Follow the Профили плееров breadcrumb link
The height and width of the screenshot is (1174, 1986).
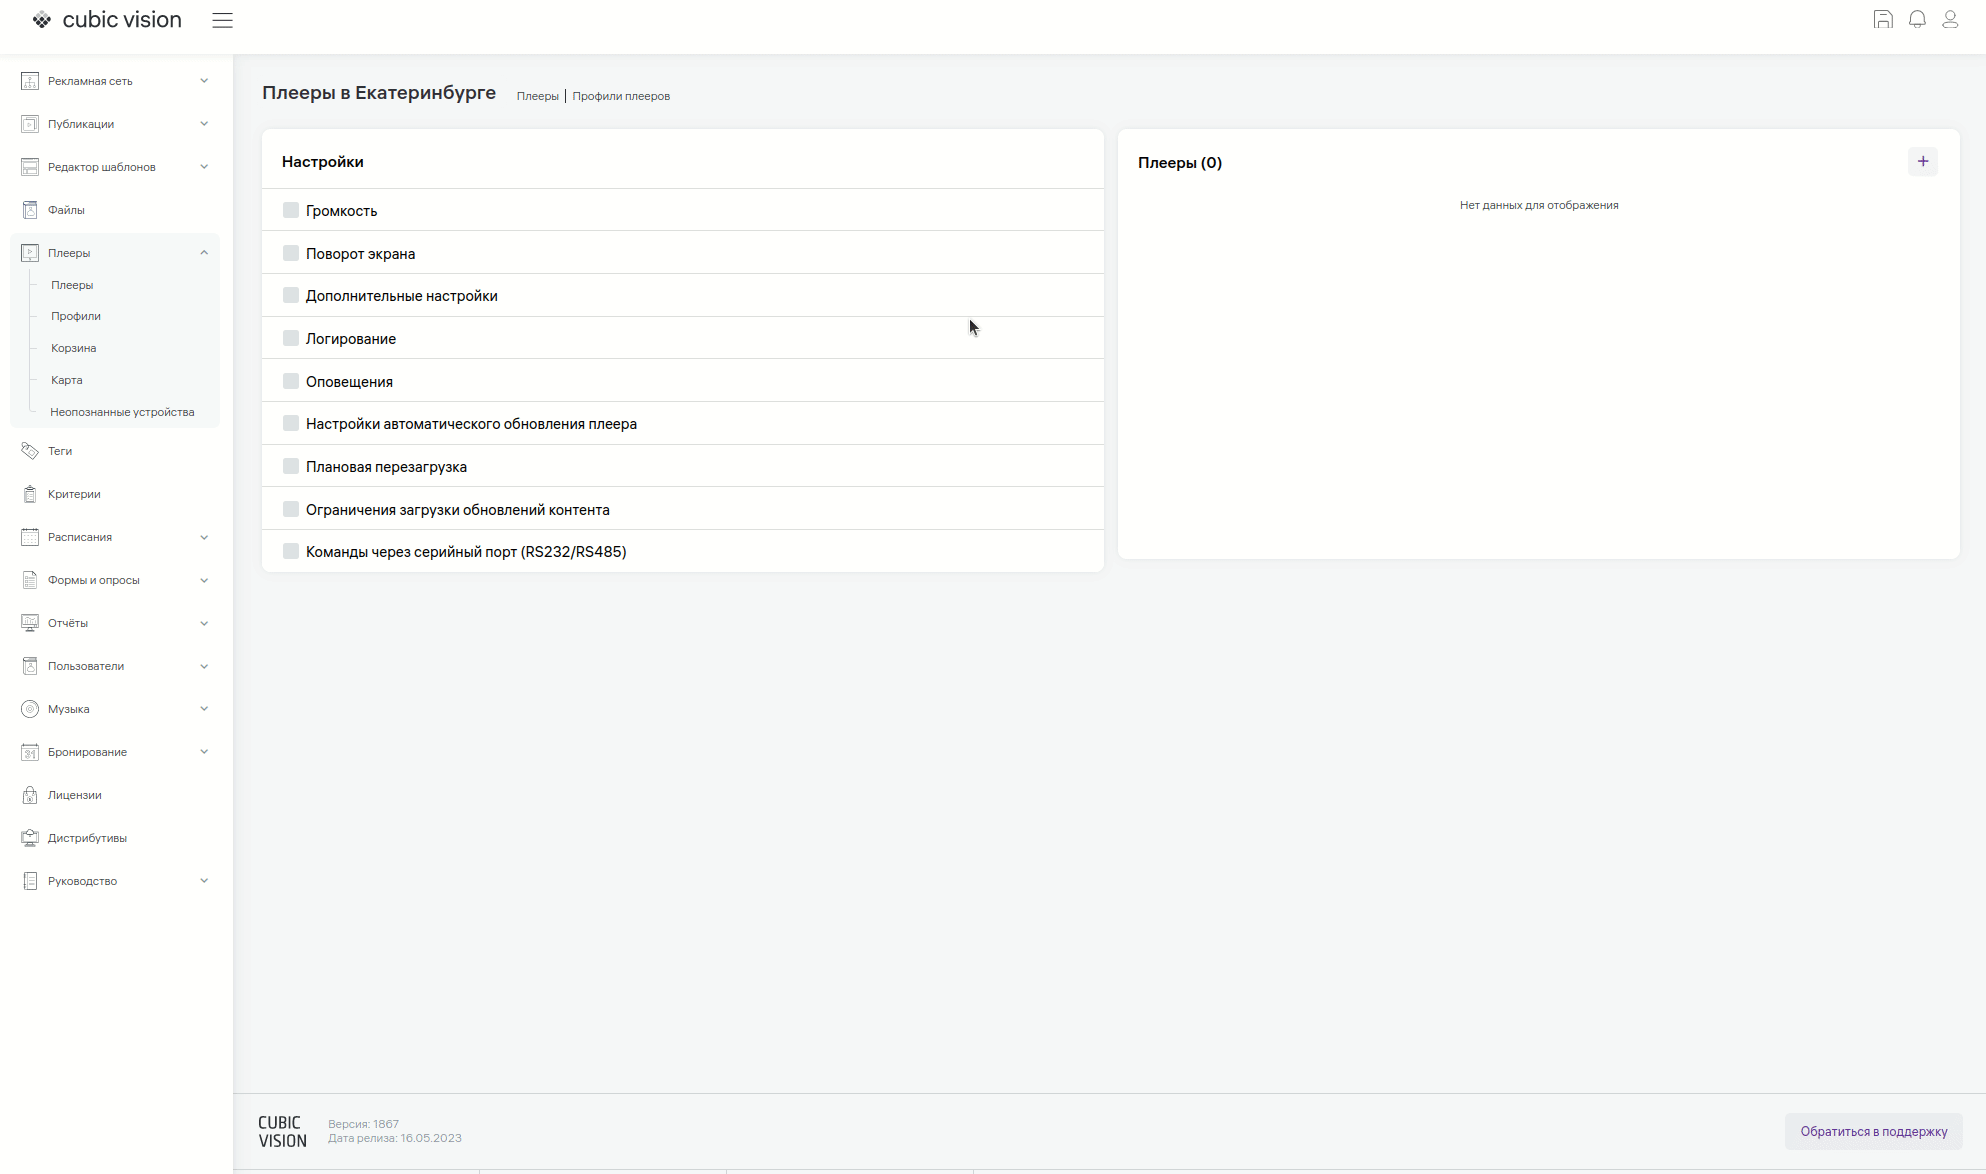point(621,96)
